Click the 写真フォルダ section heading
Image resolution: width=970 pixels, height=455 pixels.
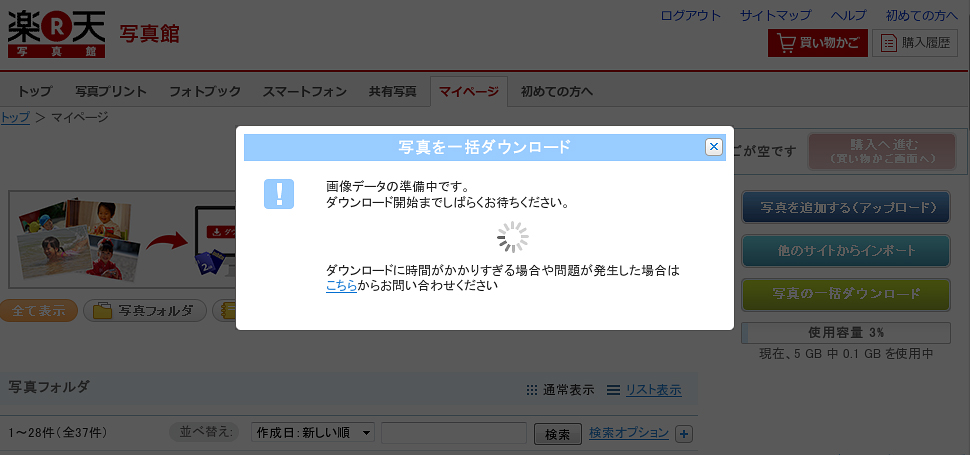click(49, 387)
